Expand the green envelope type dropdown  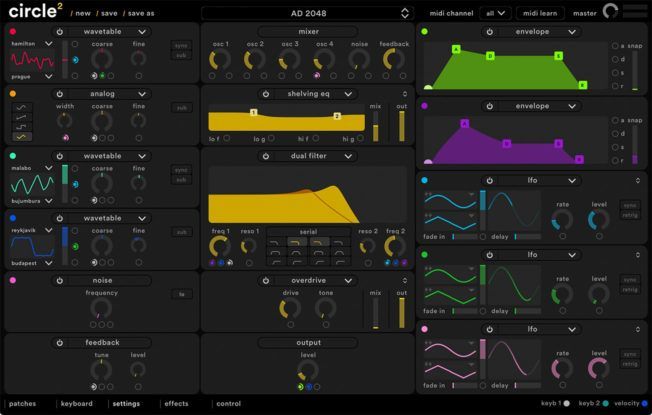point(572,32)
